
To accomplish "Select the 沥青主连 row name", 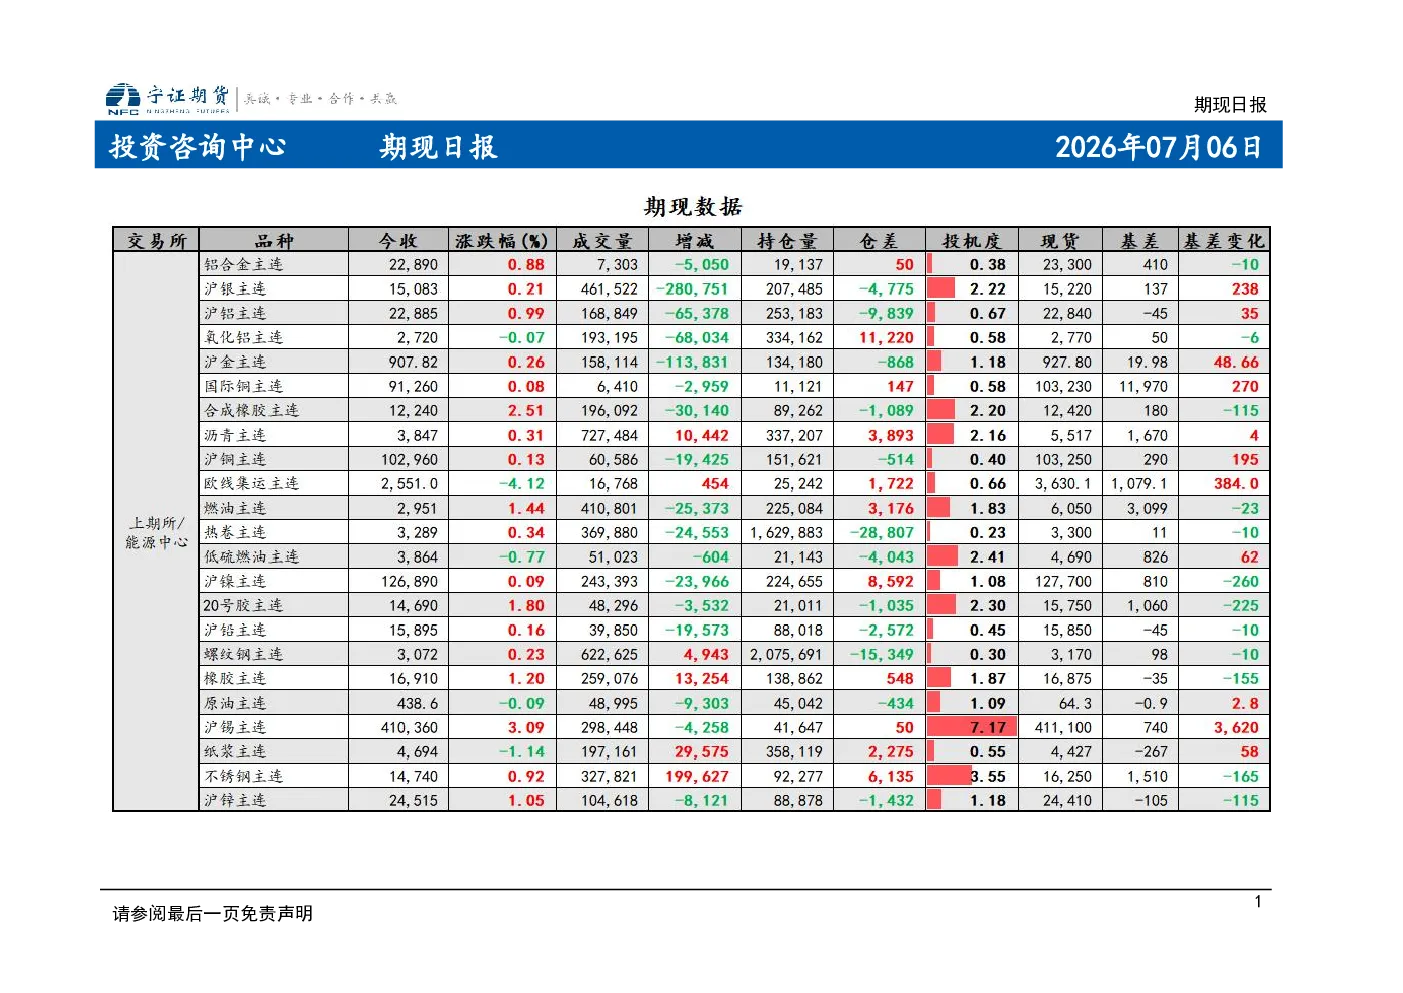I will [235, 435].
